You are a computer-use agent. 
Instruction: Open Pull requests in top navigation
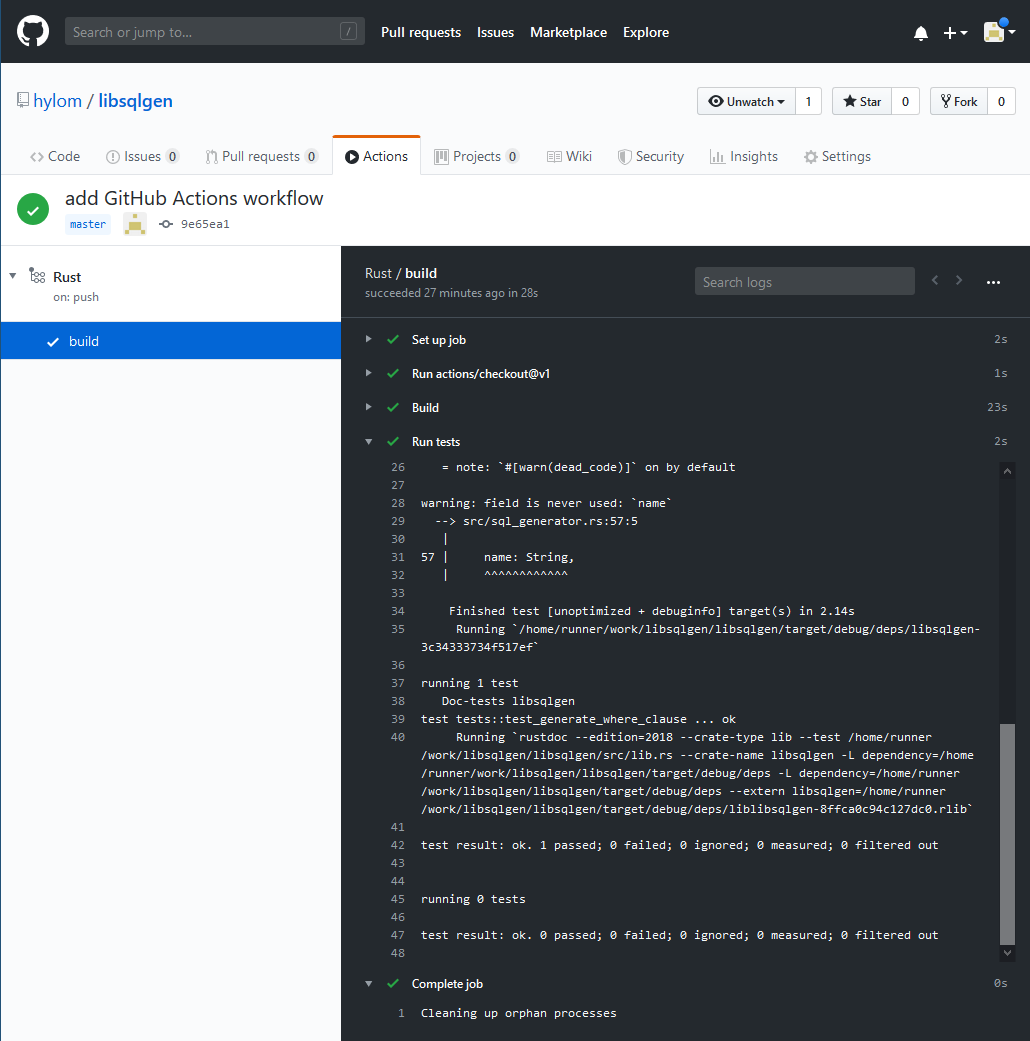[421, 33]
